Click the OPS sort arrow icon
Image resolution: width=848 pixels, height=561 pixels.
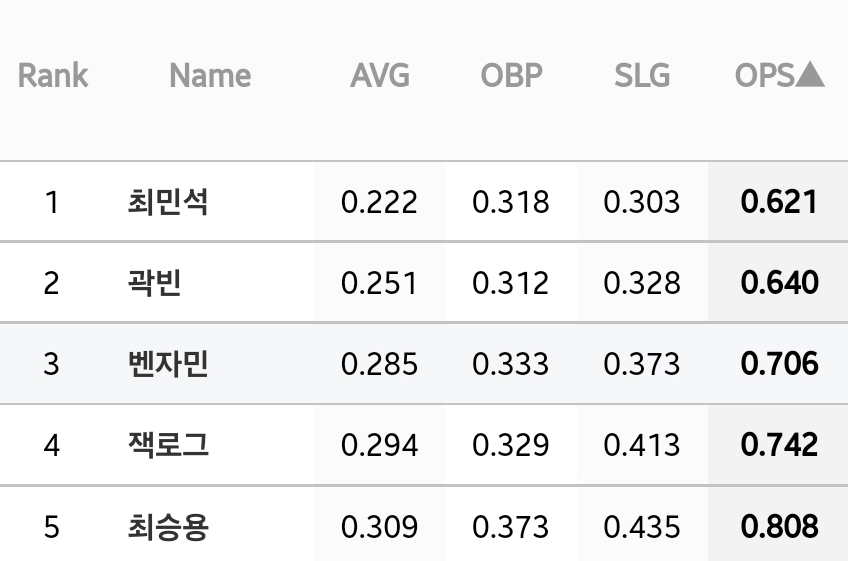tap(810, 75)
